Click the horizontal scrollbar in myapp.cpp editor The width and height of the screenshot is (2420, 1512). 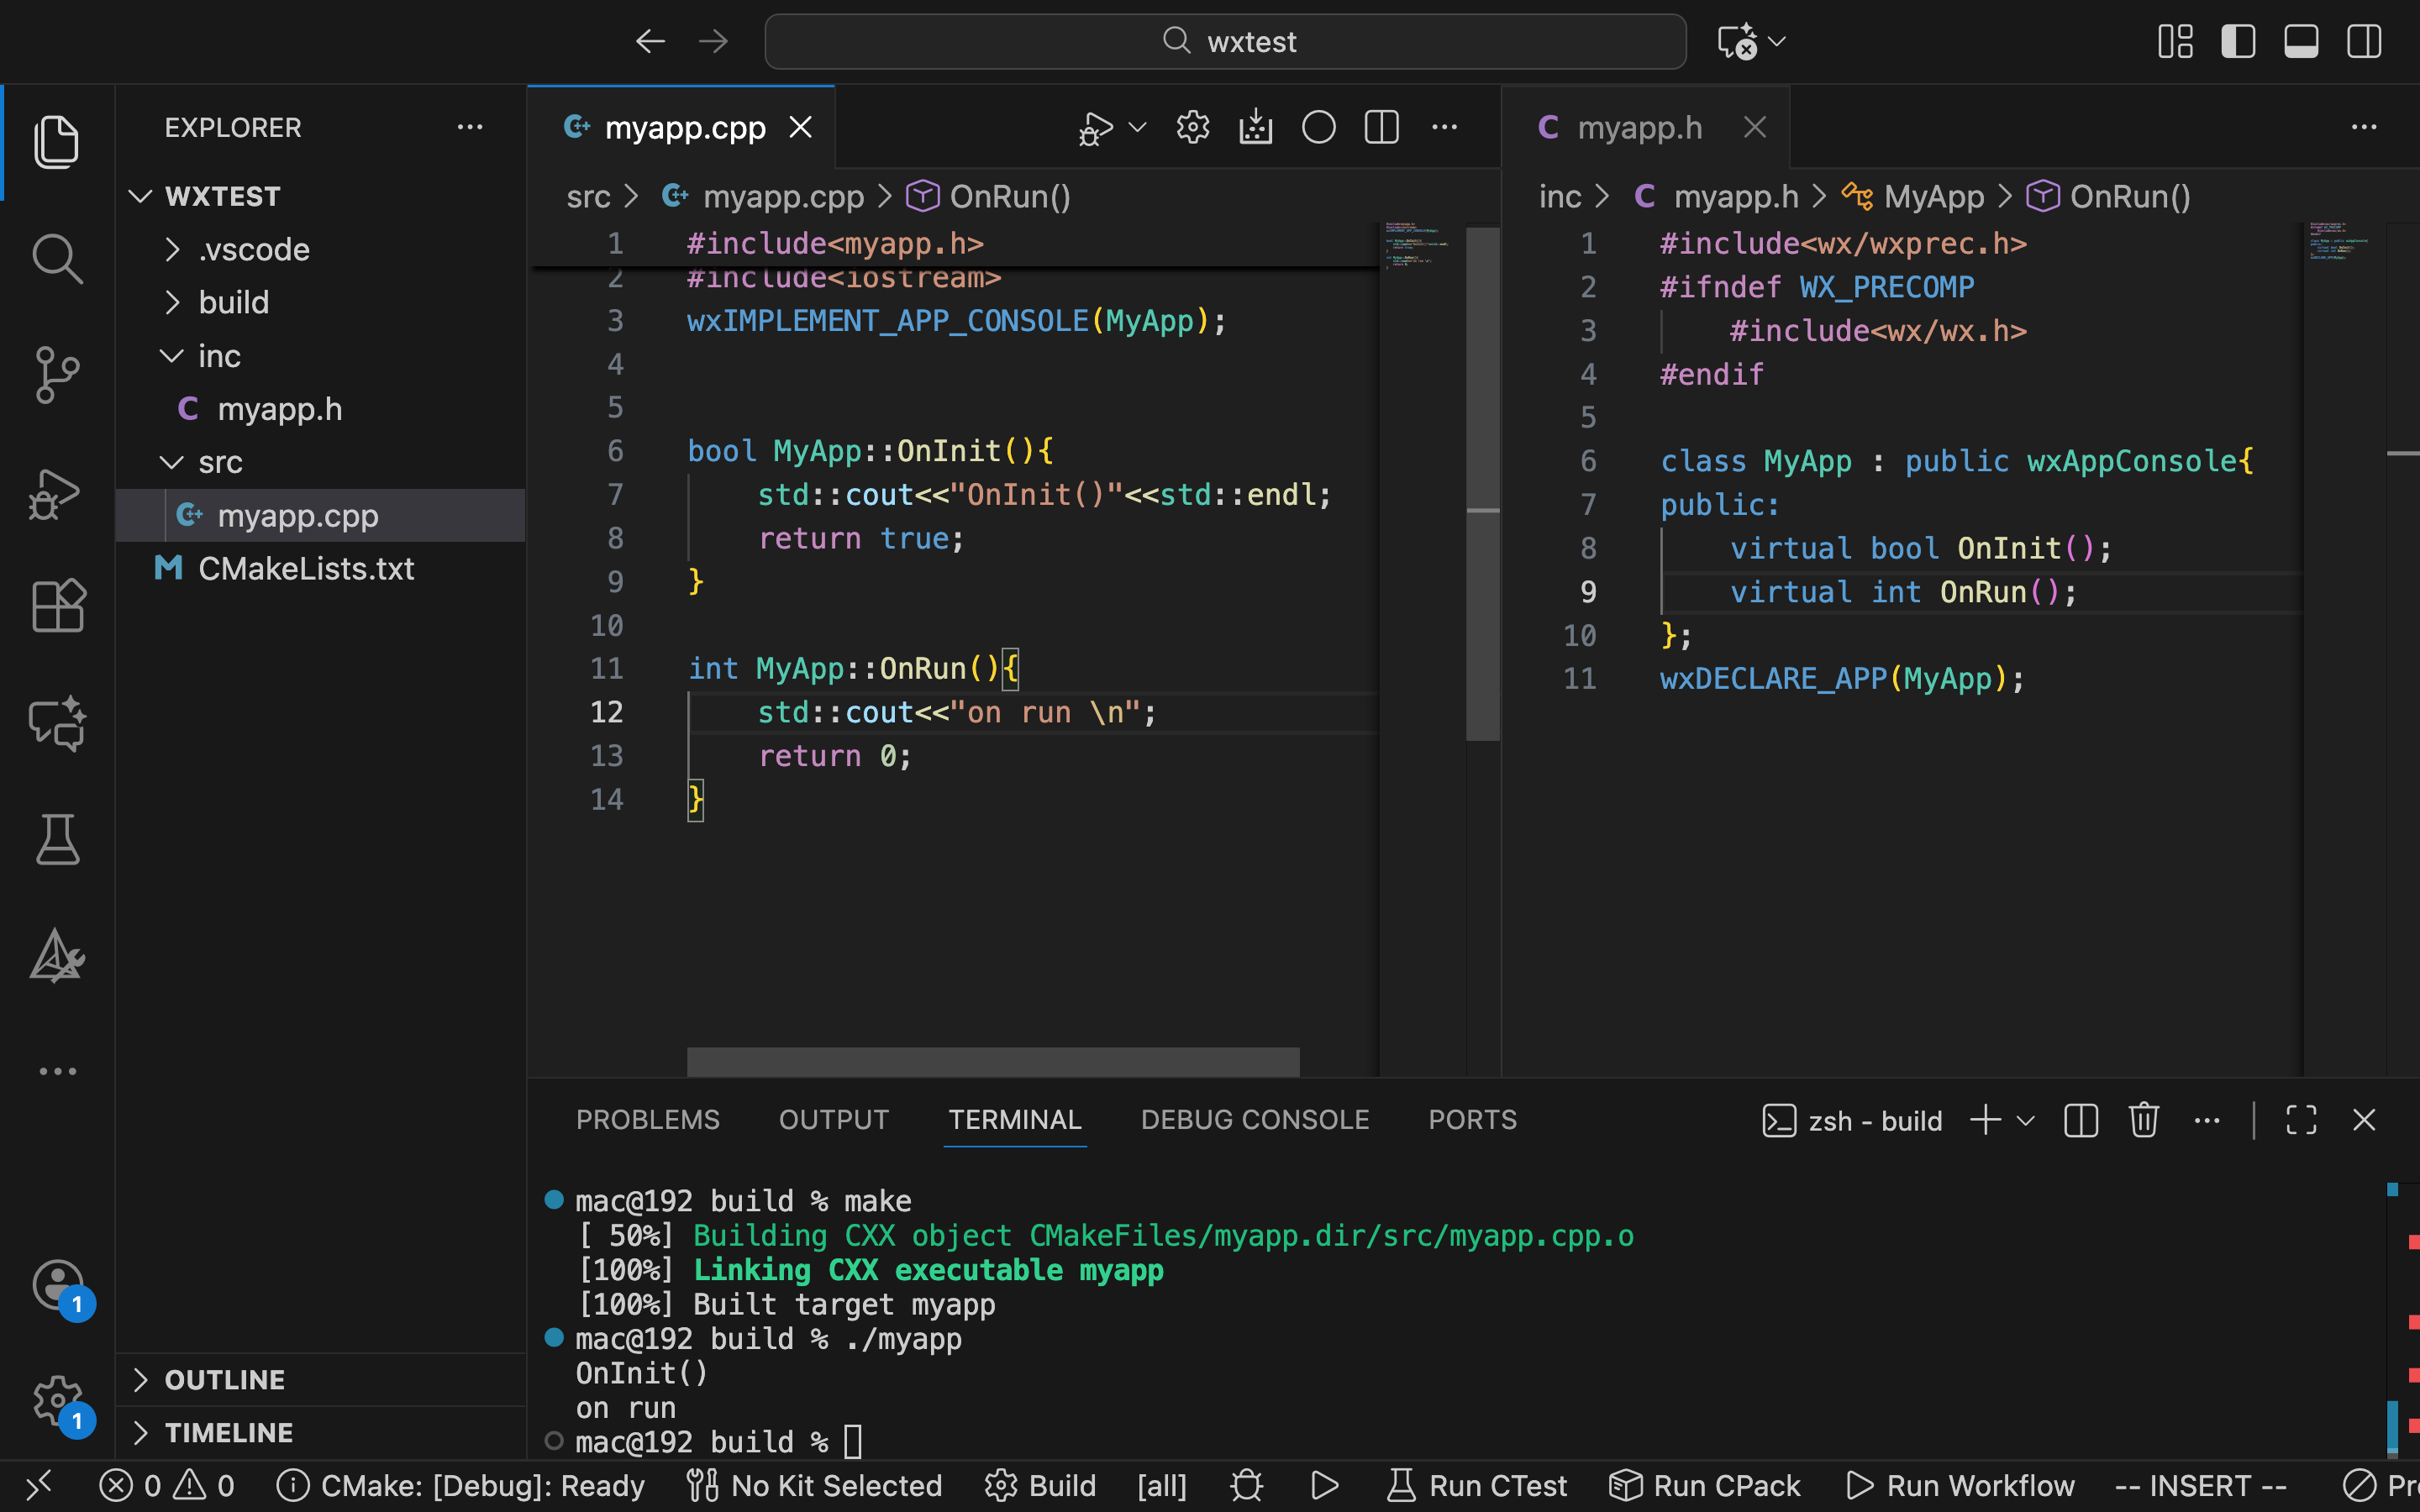tap(992, 1061)
